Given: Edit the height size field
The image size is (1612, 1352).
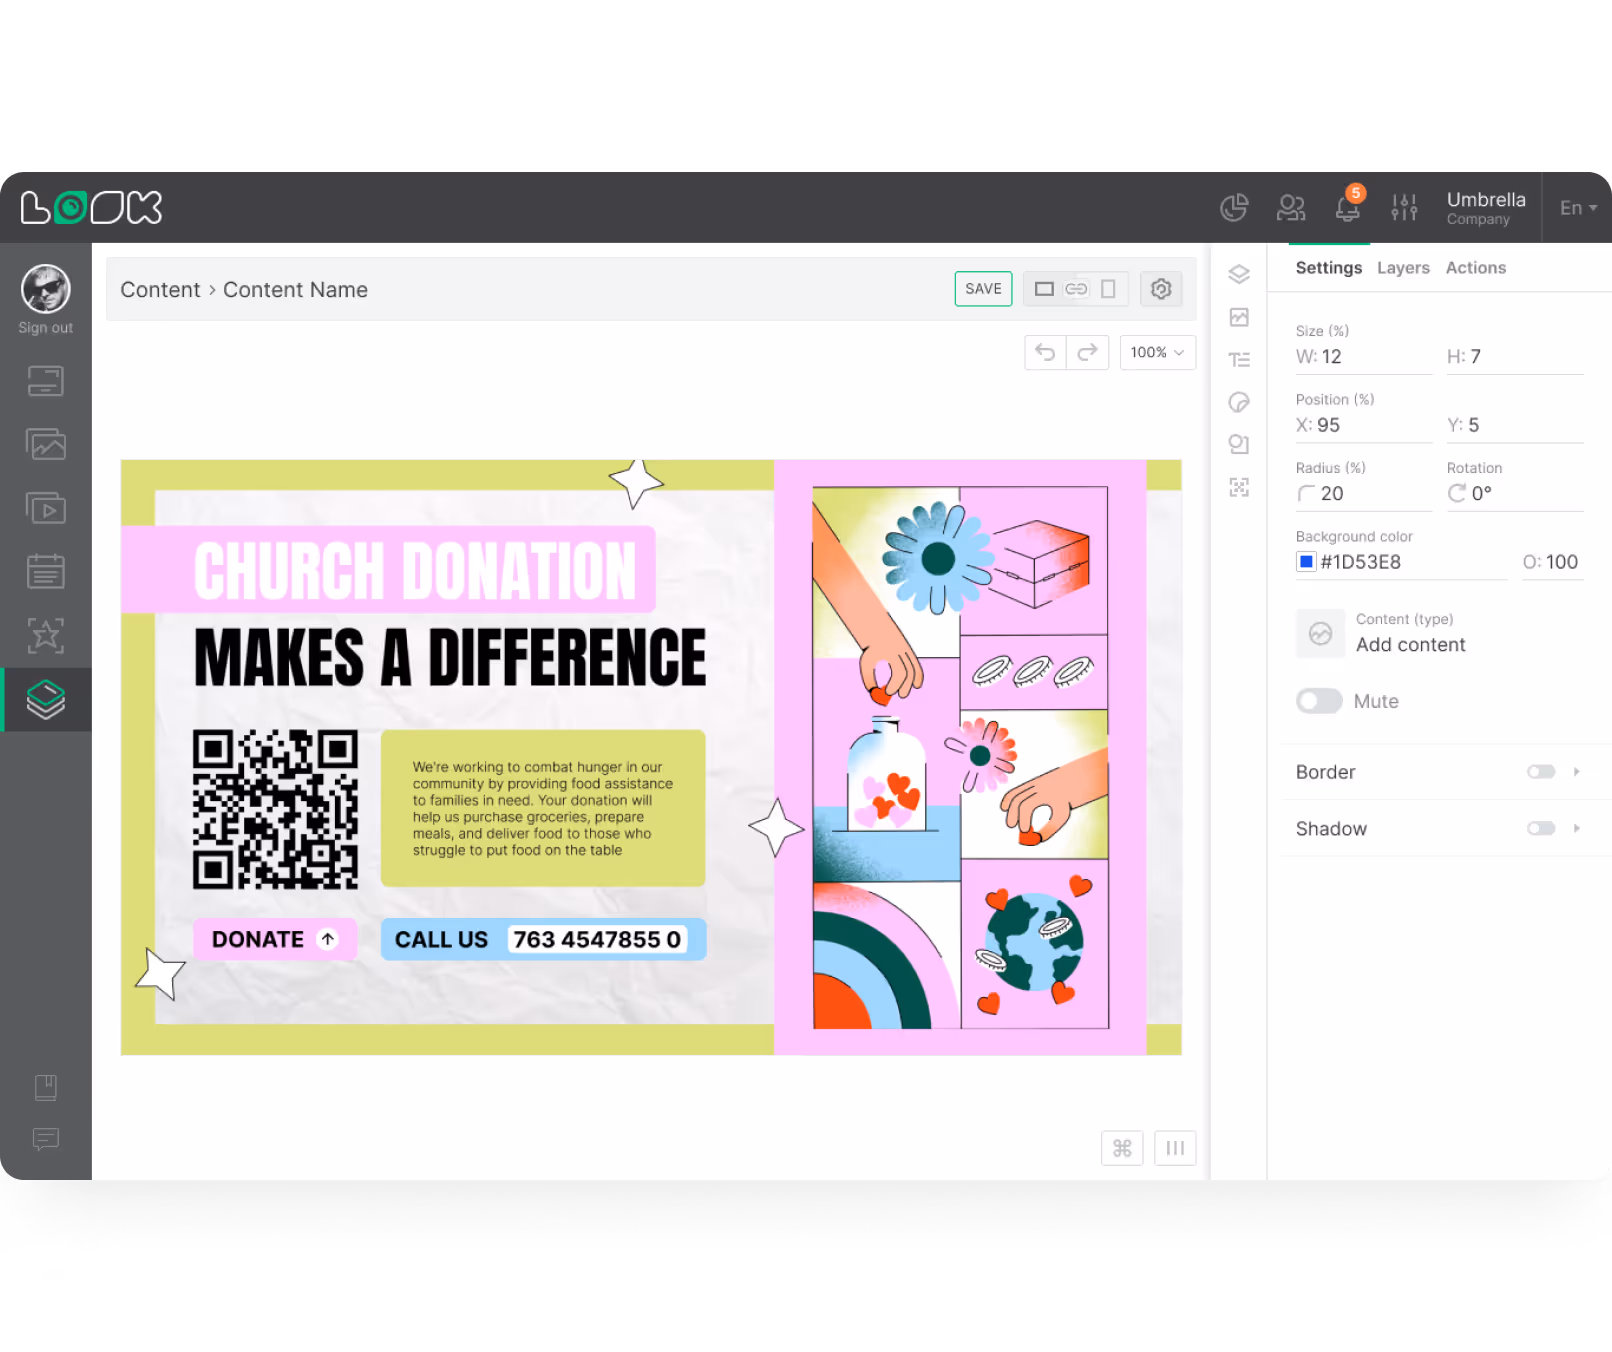Looking at the screenshot, I should [1515, 357].
